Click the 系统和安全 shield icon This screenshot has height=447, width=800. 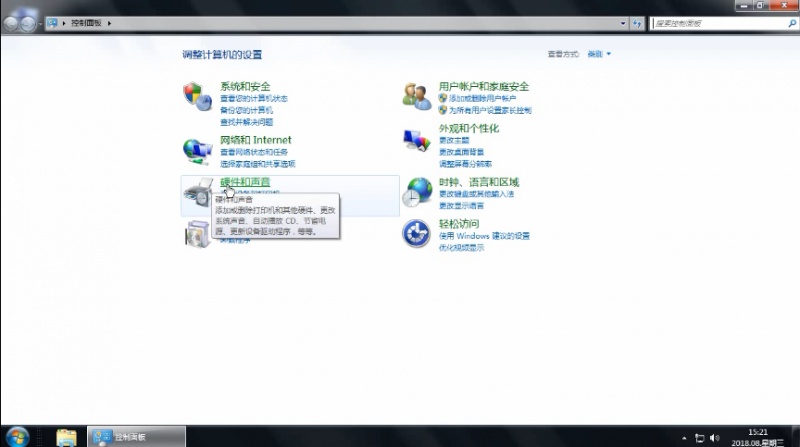(197, 96)
